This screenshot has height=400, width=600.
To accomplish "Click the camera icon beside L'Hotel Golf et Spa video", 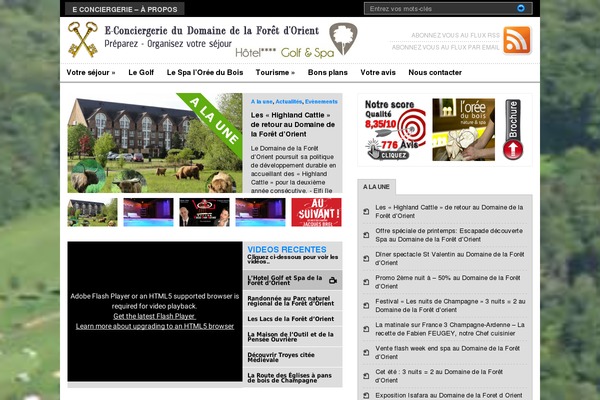I will tap(333, 281).
